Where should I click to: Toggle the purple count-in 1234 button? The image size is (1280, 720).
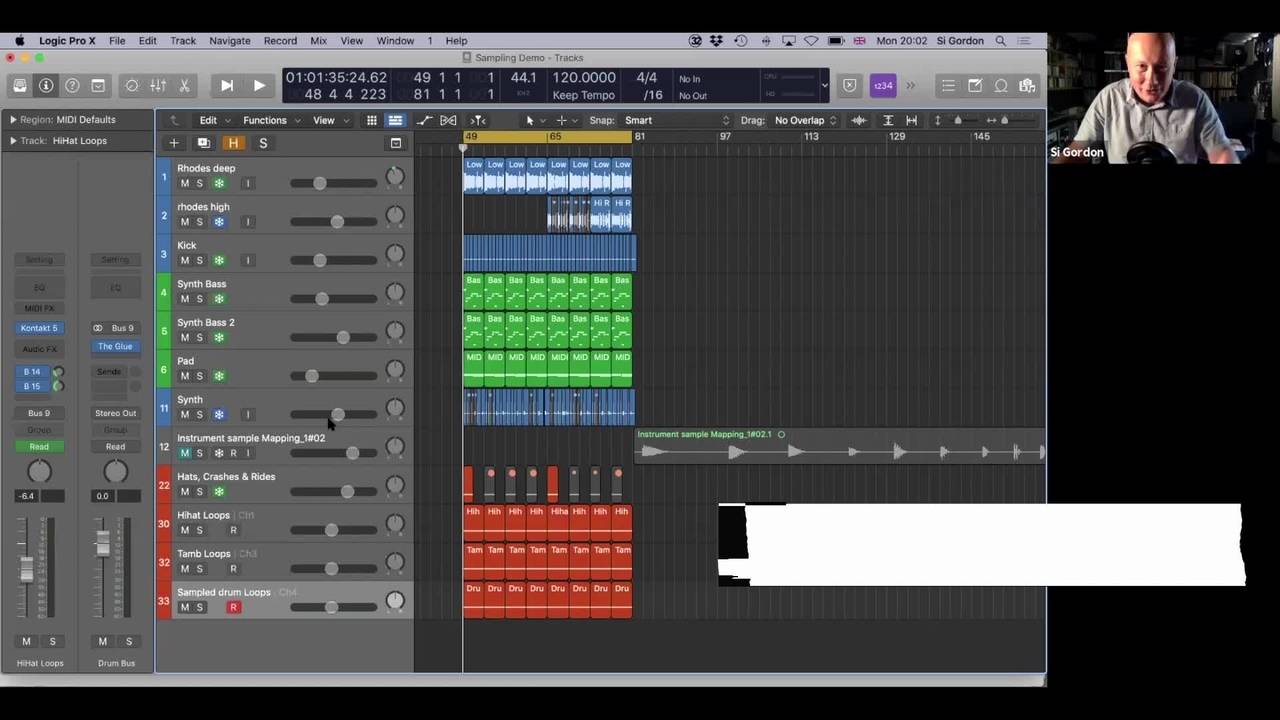[882, 86]
